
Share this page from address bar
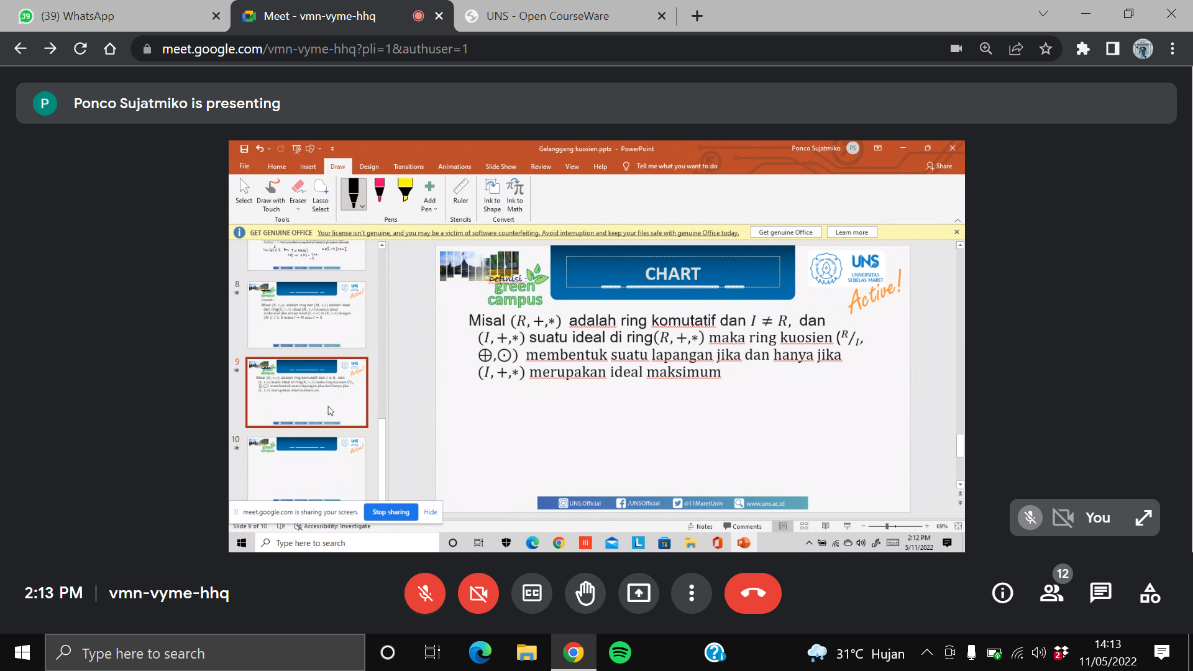click(x=1016, y=49)
